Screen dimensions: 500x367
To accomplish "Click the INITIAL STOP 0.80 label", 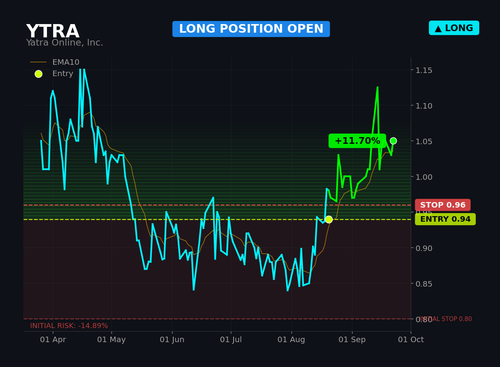I will pyautogui.click(x=447, y=319).
